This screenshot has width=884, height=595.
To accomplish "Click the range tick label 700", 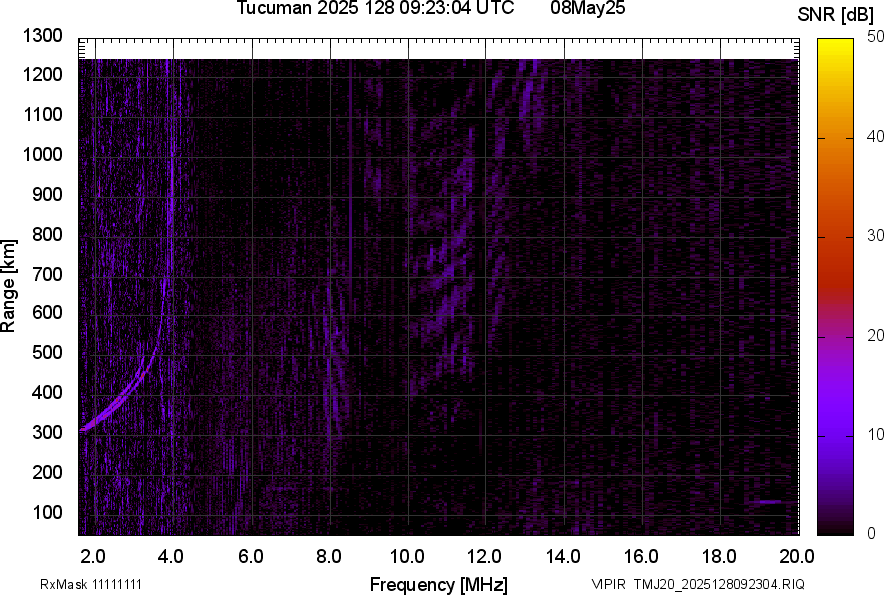I will tap(47, 274).
